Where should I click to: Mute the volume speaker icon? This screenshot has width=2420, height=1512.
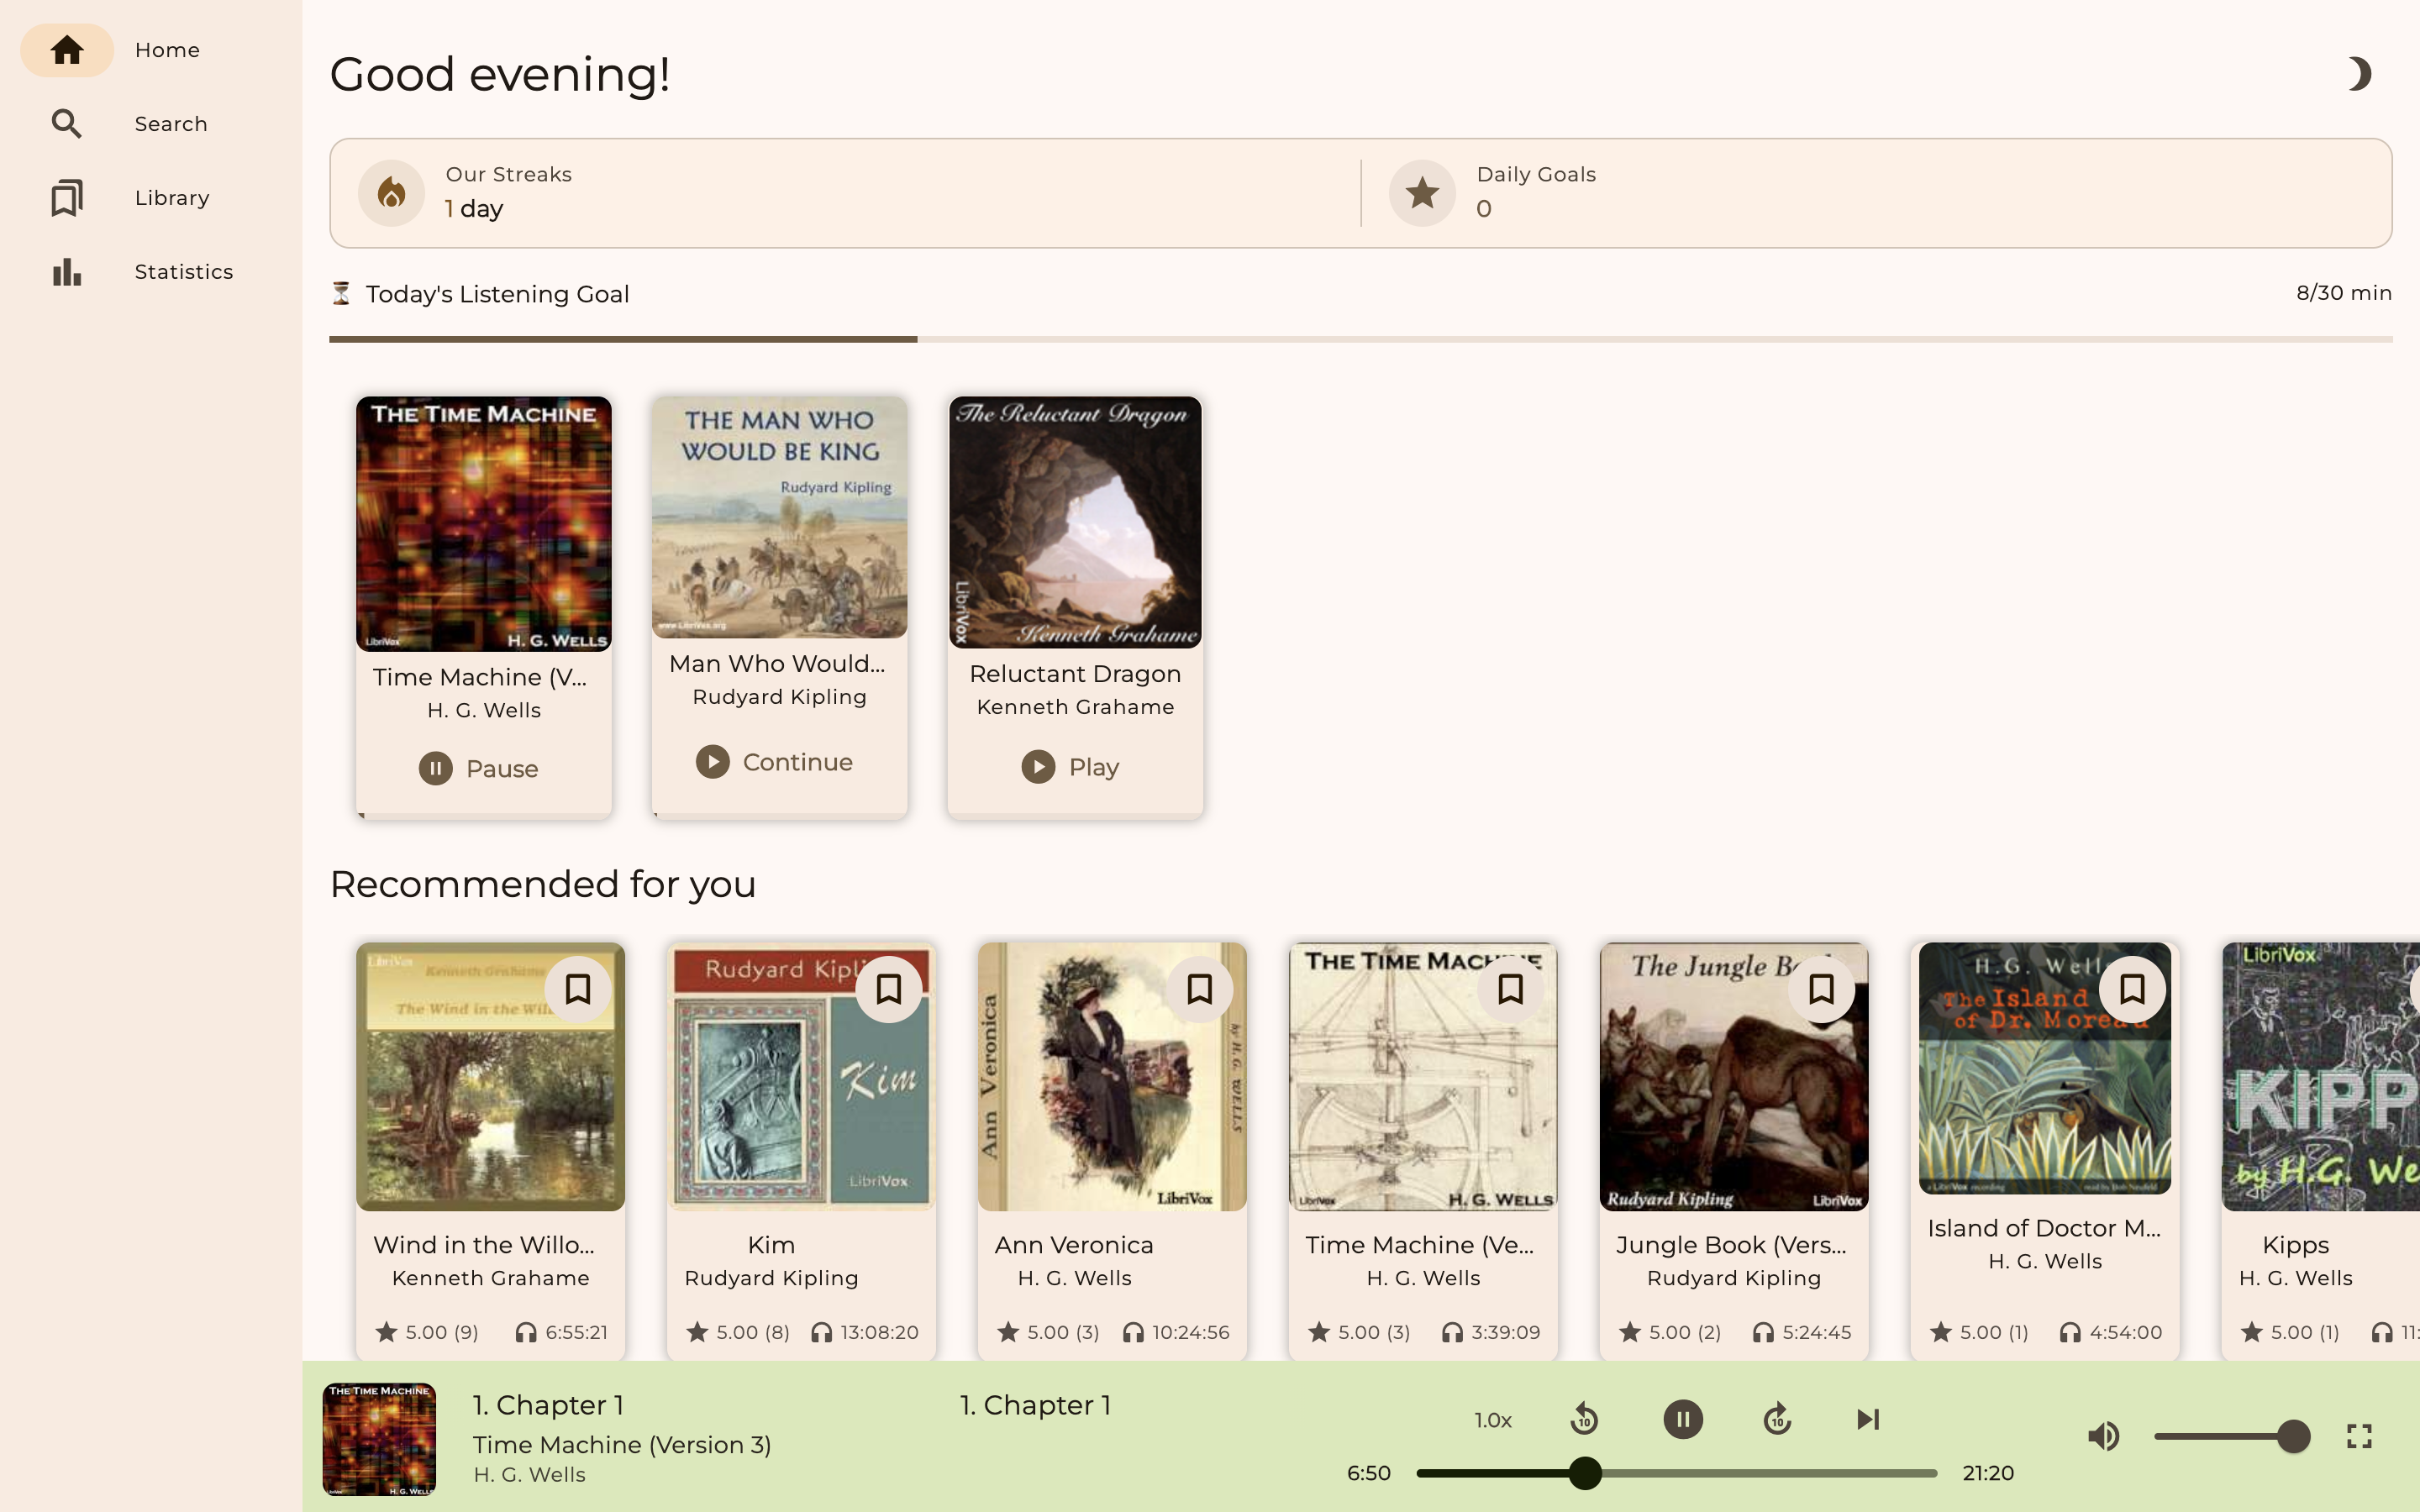click(2103, 1437)
